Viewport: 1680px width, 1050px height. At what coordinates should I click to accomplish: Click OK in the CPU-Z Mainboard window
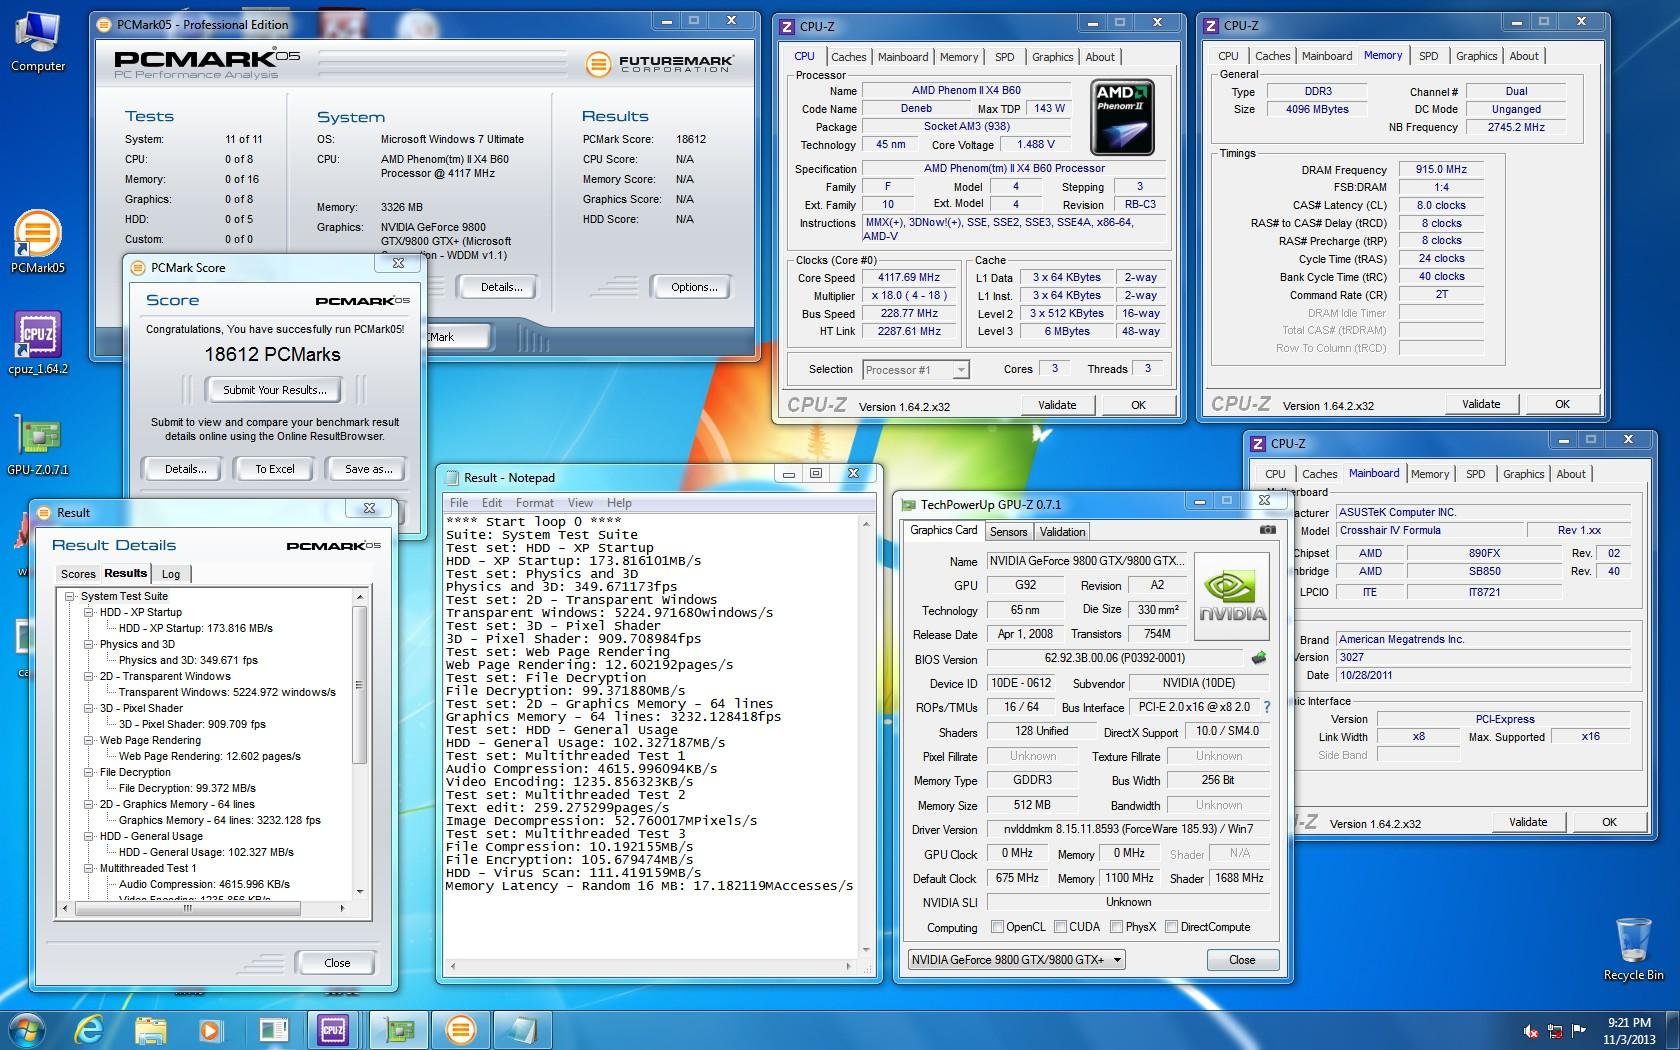(x=1608, y=822)
